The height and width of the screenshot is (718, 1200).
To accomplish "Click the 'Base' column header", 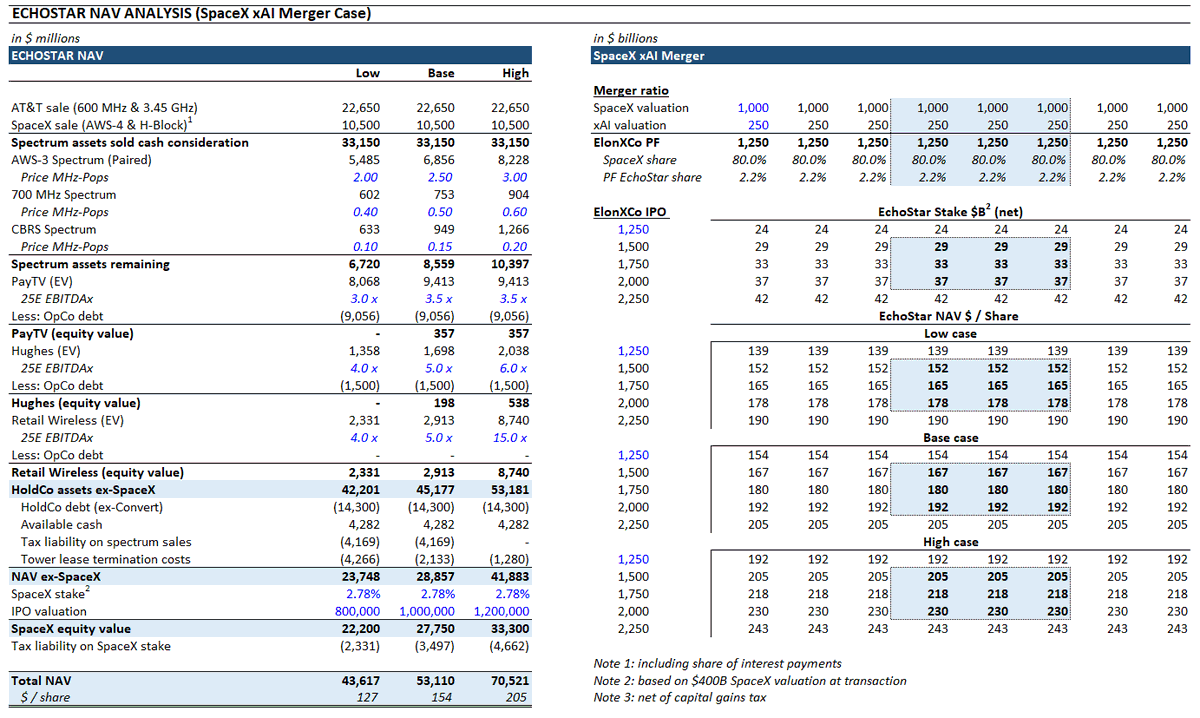I will point(441,73).
